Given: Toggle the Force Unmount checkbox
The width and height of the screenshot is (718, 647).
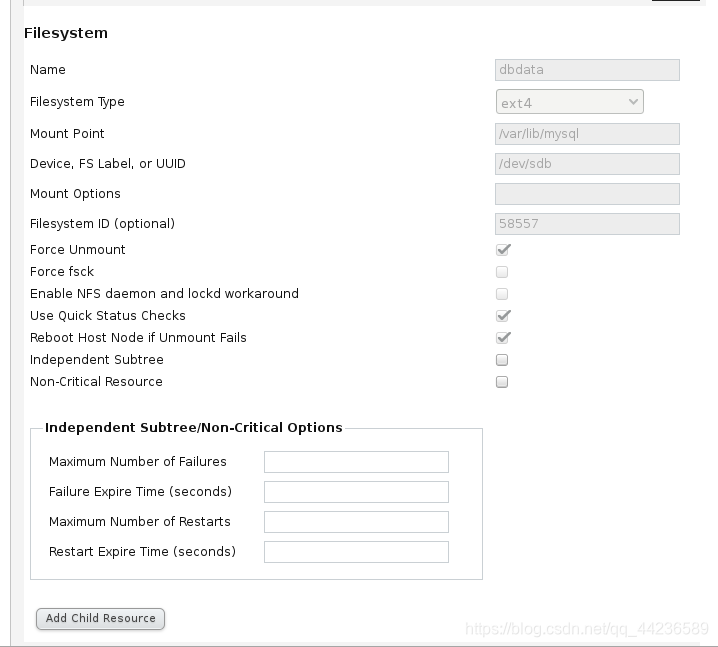Looking at the screenshot, I should click(x=502, y=250).
